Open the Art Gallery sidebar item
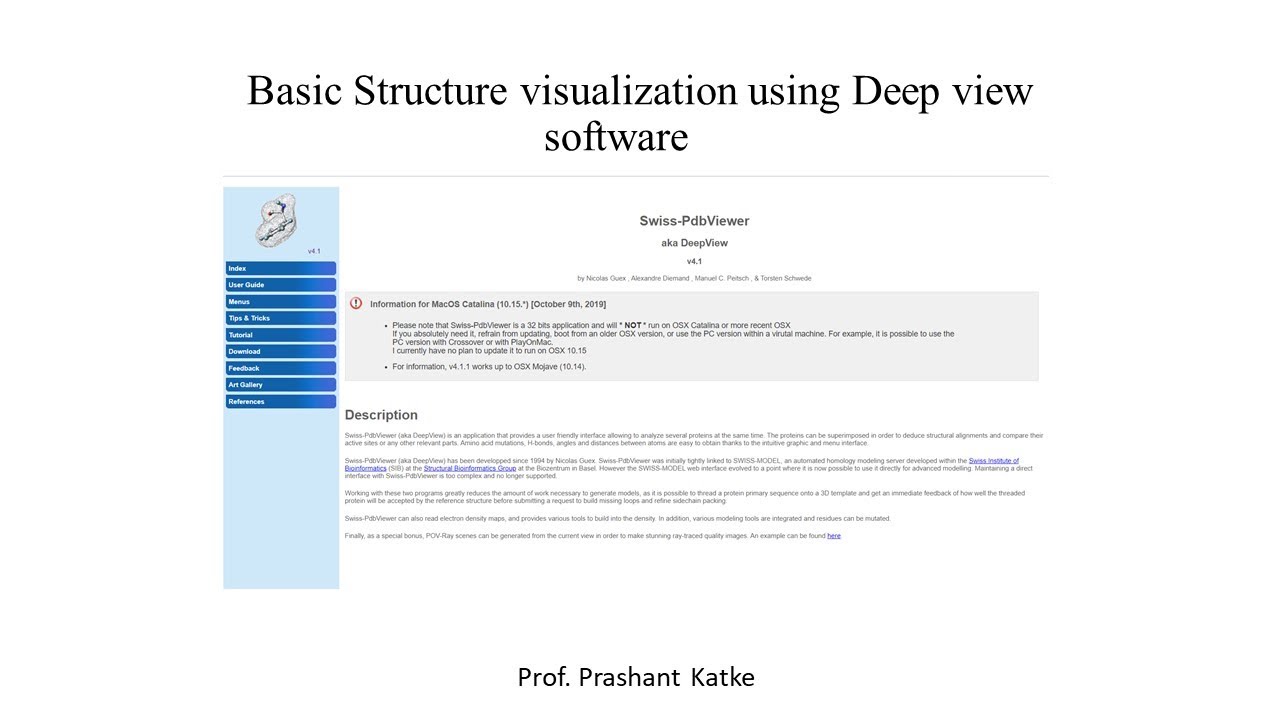Image resolution: width=1280 pixels, height=720 pixels. pyautogui.click(x=281, y=385)
